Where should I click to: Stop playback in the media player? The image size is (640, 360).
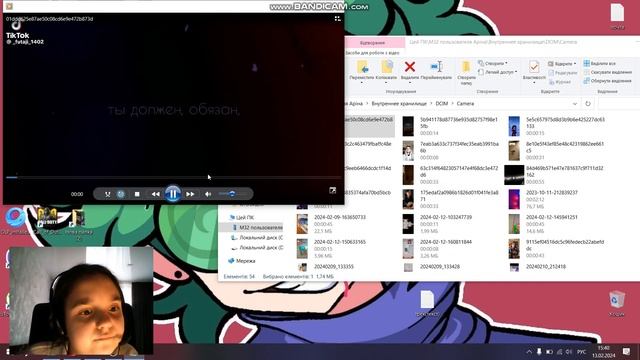137,194
